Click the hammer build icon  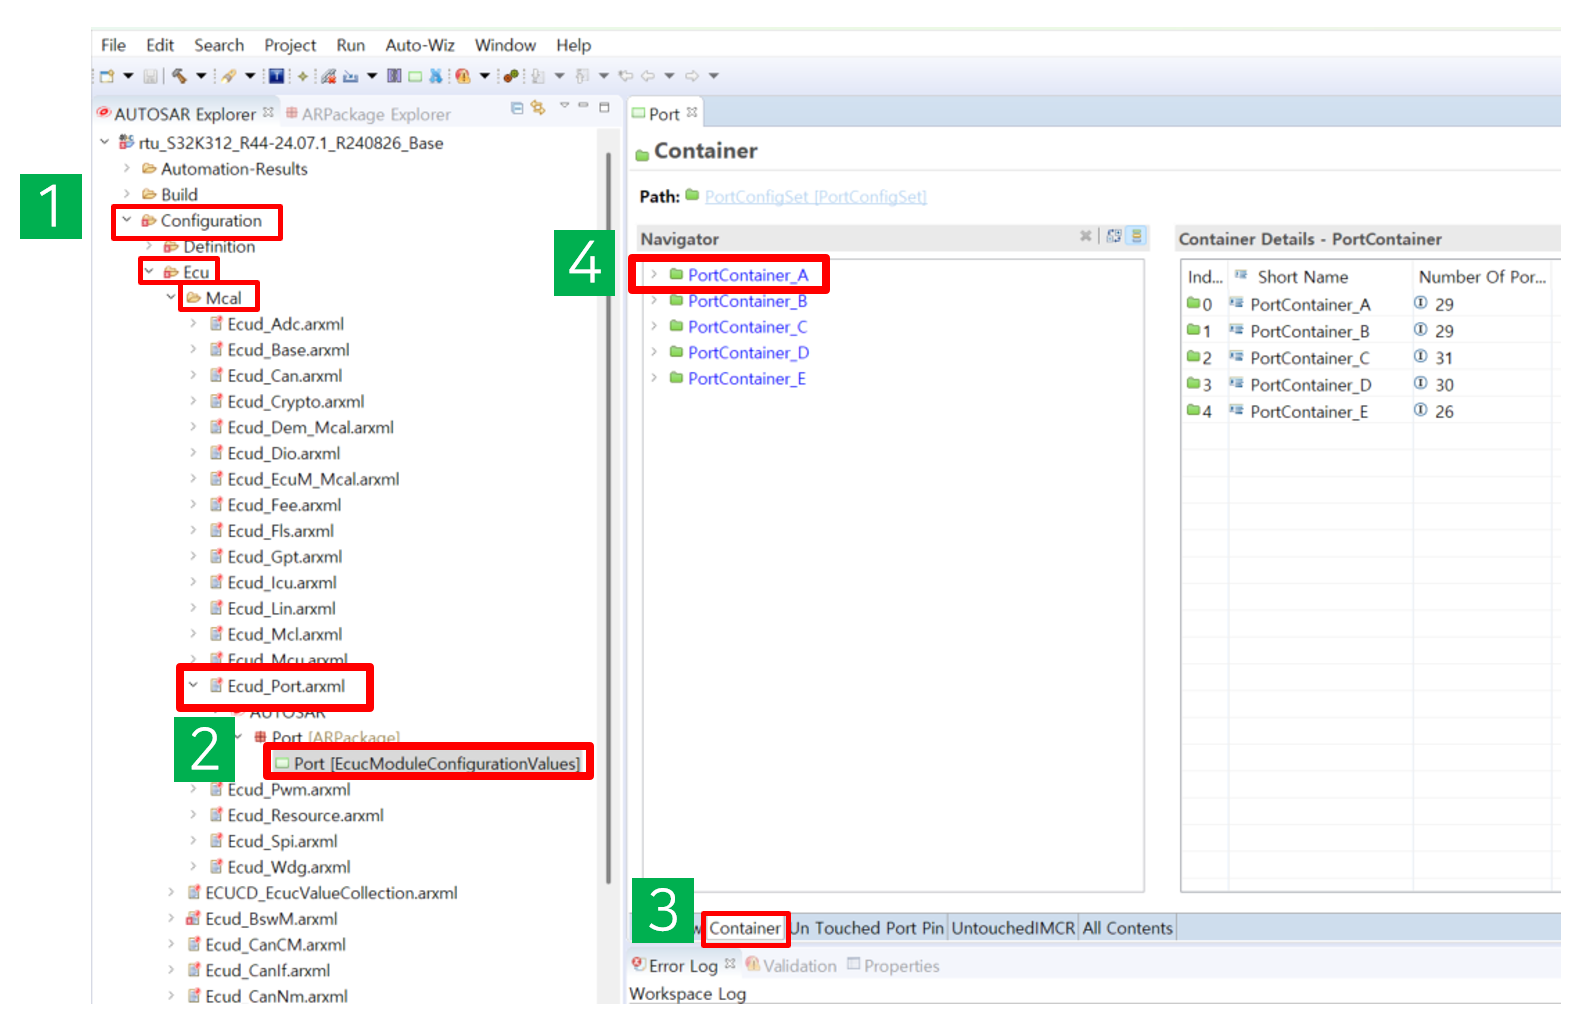pos(179,76)
